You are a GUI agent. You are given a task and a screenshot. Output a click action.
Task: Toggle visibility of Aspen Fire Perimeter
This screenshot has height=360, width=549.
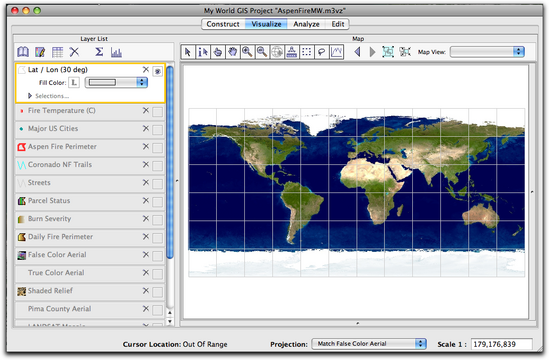coord(158,148)
